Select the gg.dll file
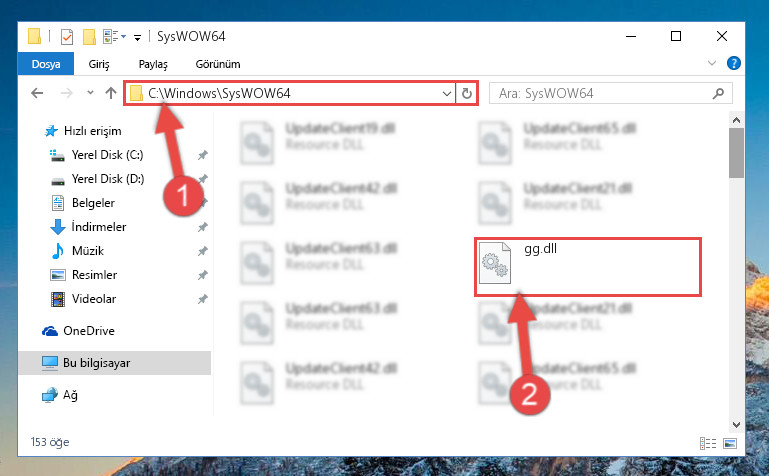This screenshot has width=769, height=476. pos(588,267)
